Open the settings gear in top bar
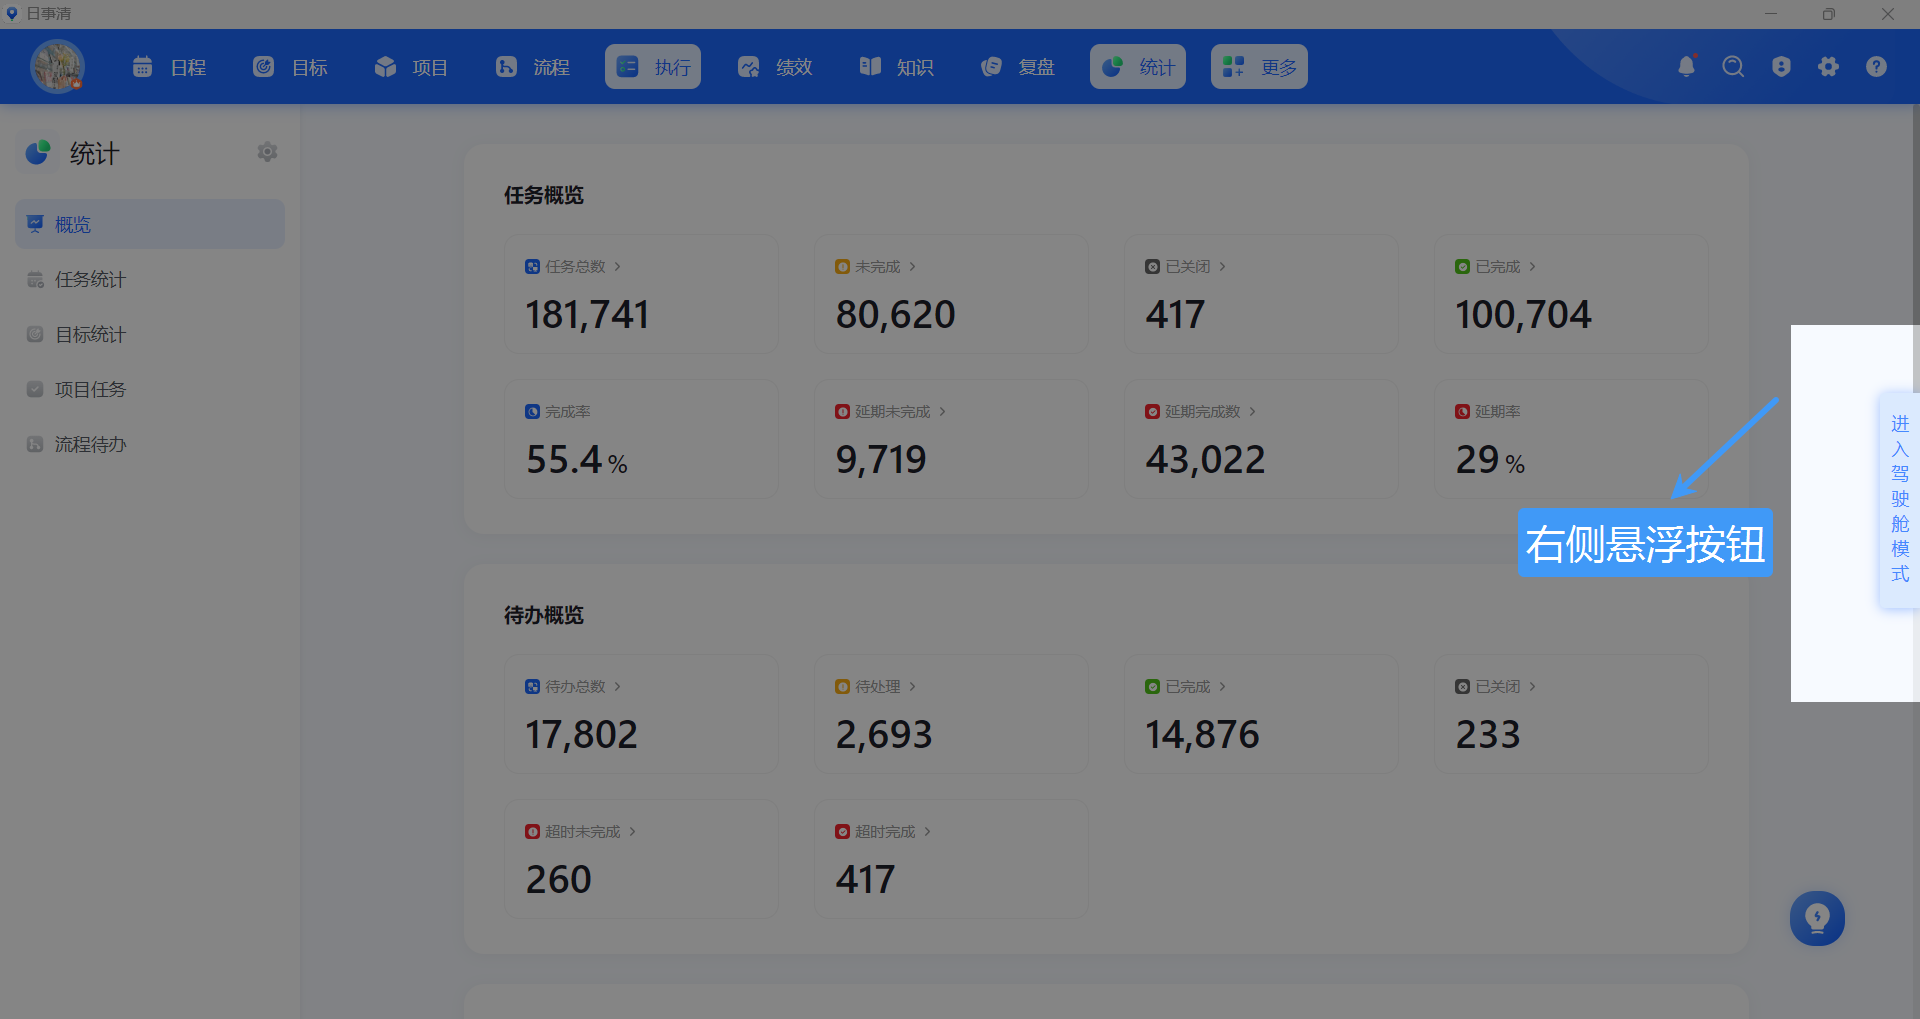1920x1019 pixels. [x=1828, y=66]
